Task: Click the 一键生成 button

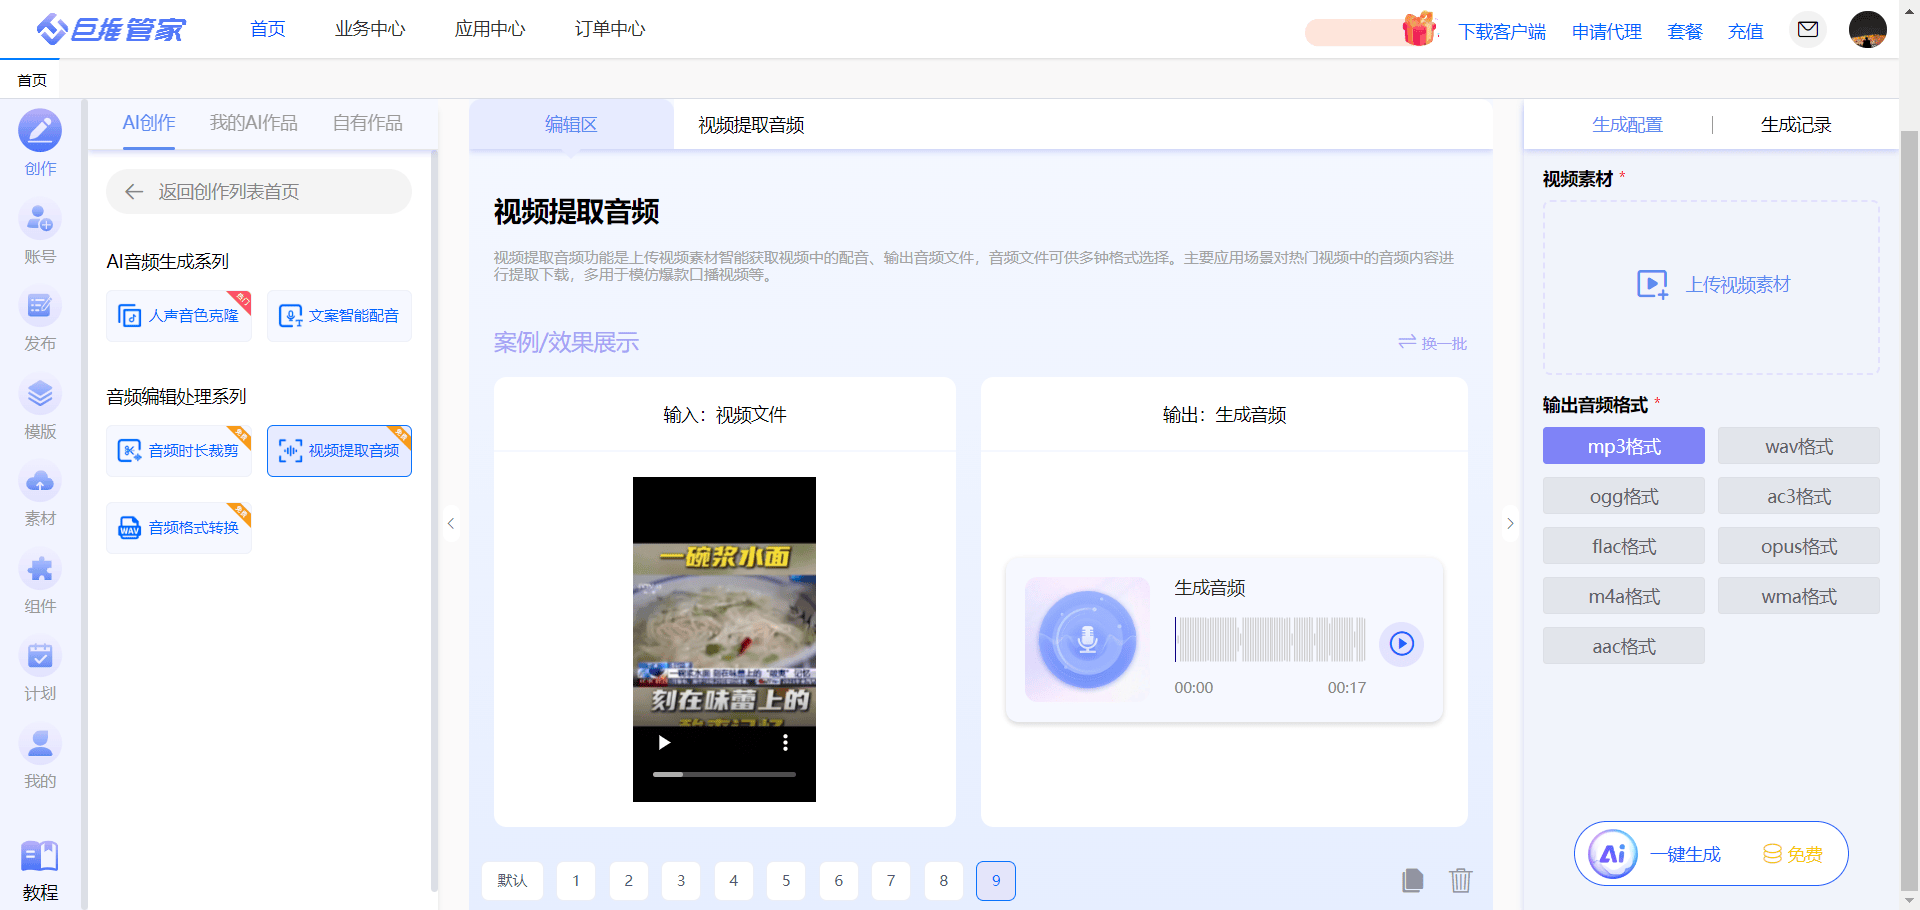Action: click(1685, 854)
